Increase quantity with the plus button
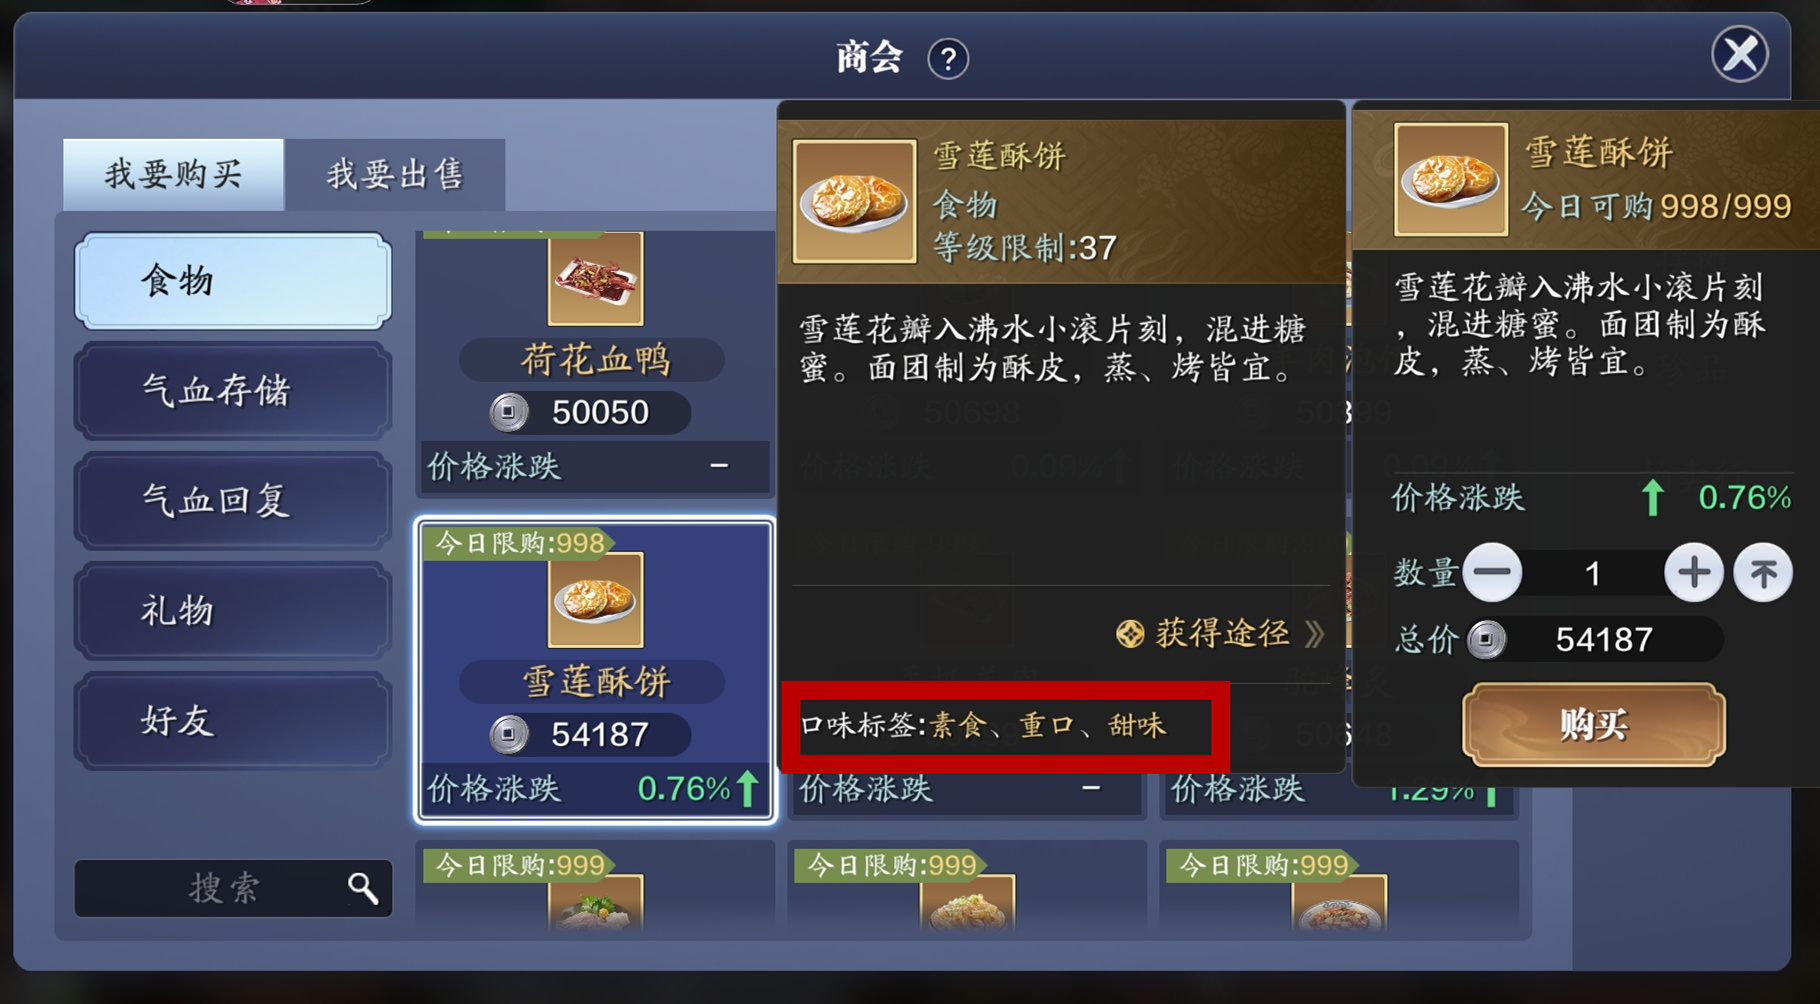The width and height of the screenshot is (1820, 1004). [x=1693, y=573]
